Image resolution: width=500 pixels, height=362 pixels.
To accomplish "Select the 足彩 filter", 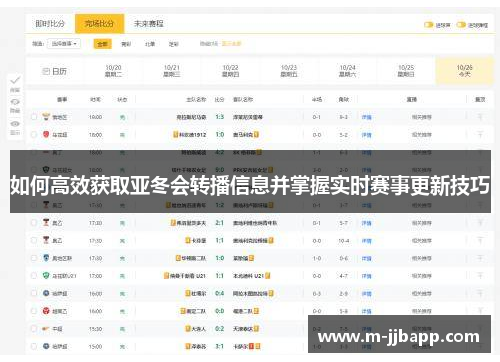I will coord(174,44).
